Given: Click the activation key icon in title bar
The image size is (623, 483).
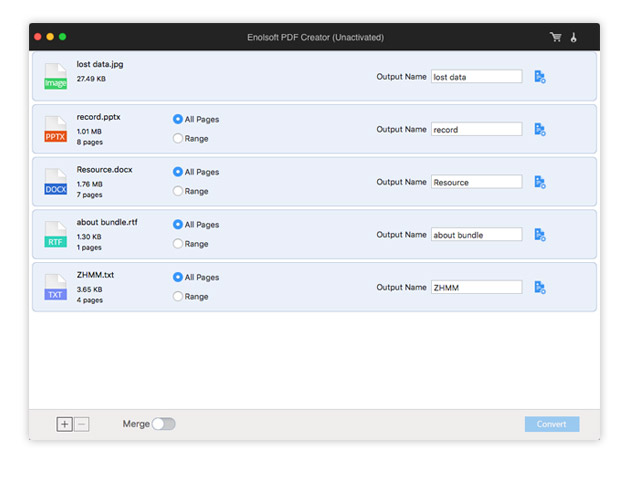Looking at the screenshot, I should click(573, 37).
